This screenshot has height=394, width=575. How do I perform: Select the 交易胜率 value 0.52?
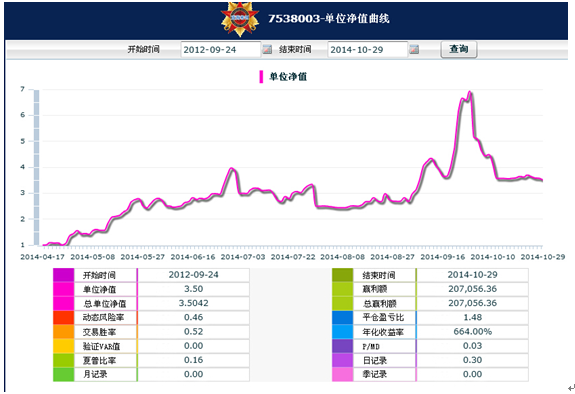(x=194, y=332)
